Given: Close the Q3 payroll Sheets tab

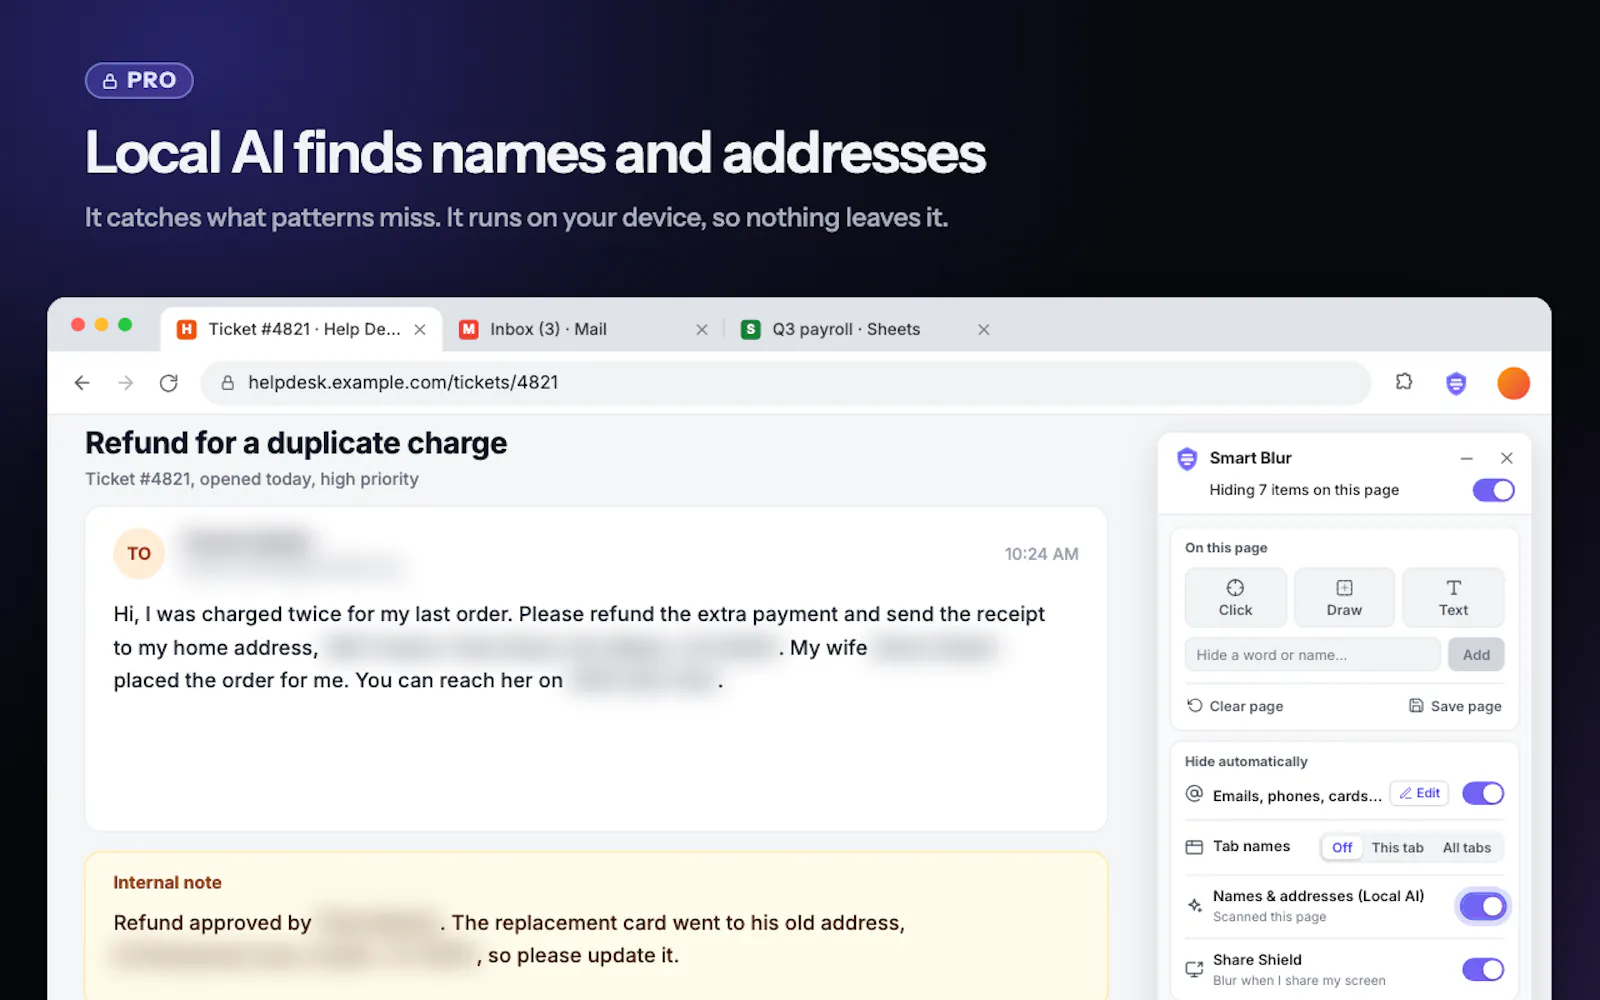Looking at the screenshot, I should (984, 330).
